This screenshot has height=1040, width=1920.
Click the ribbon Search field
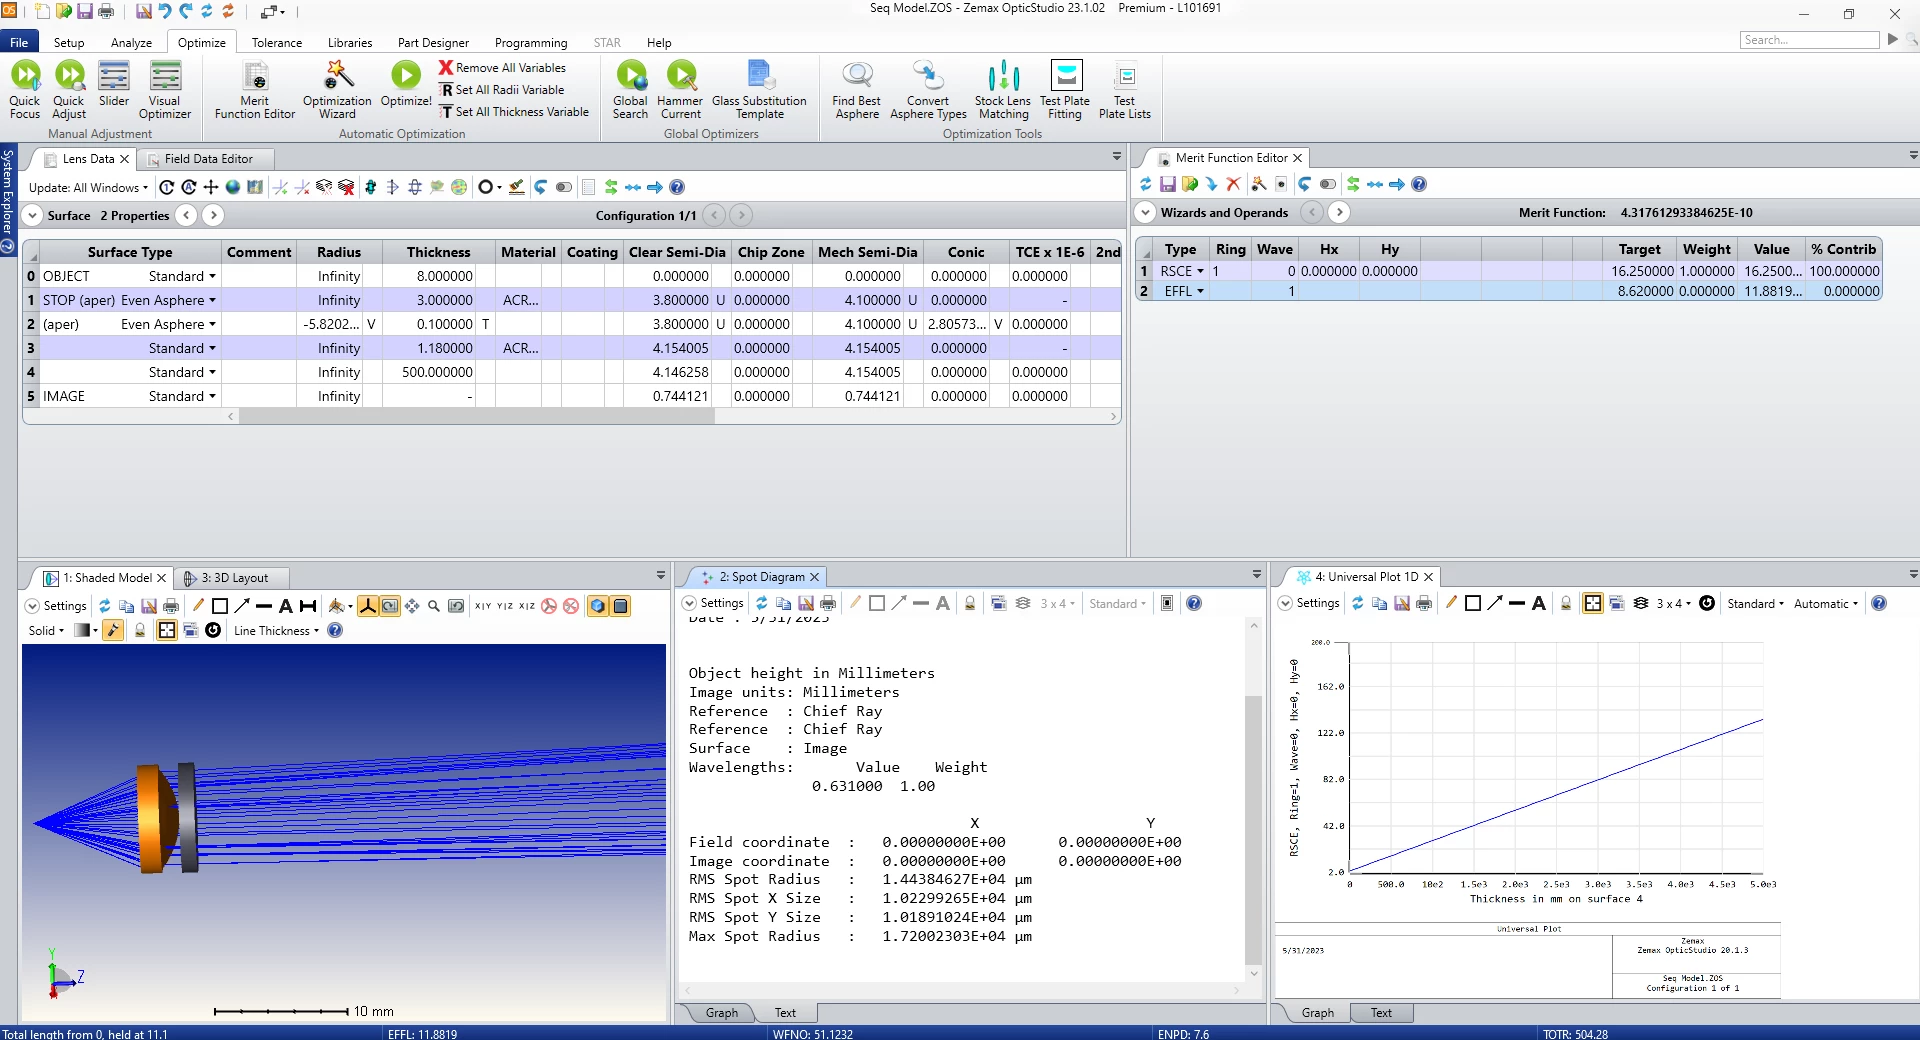click(x=1809, y=40)
